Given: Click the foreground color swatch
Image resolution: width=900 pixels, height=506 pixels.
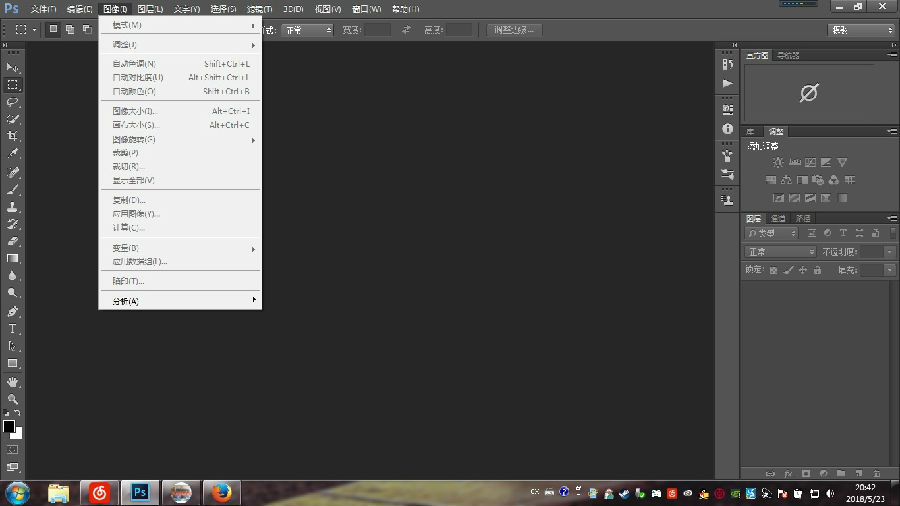Looking at the screenshot, I should [x=9, y=426].
